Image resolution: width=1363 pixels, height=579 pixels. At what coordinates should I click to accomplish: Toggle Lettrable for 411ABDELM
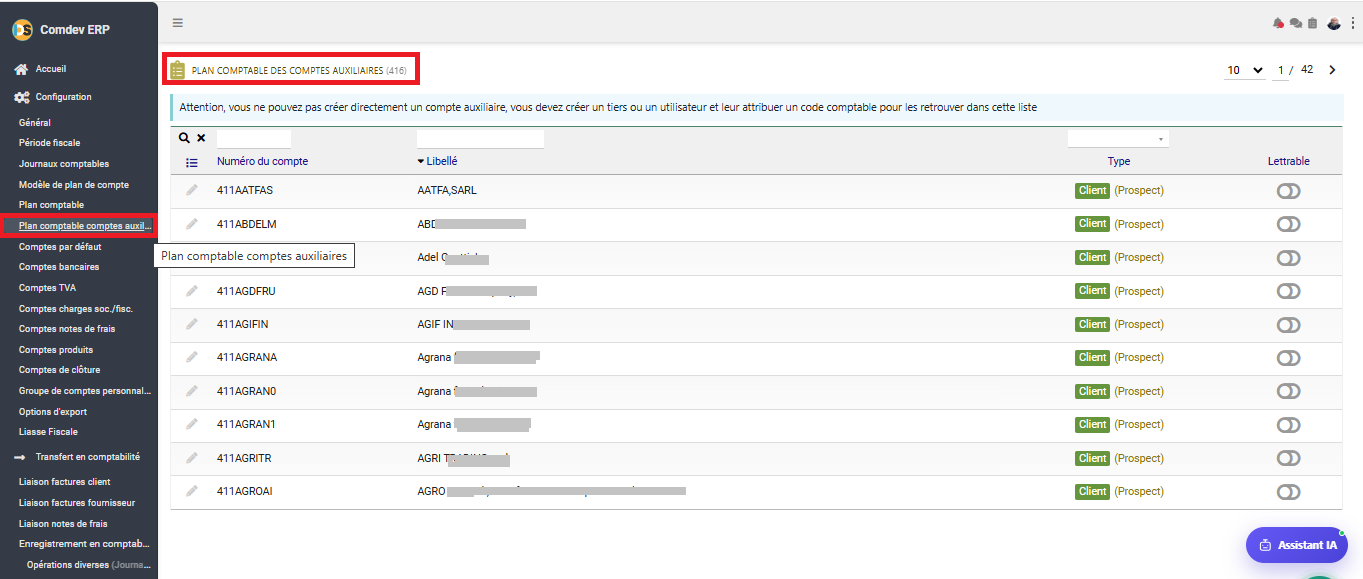1288,224
